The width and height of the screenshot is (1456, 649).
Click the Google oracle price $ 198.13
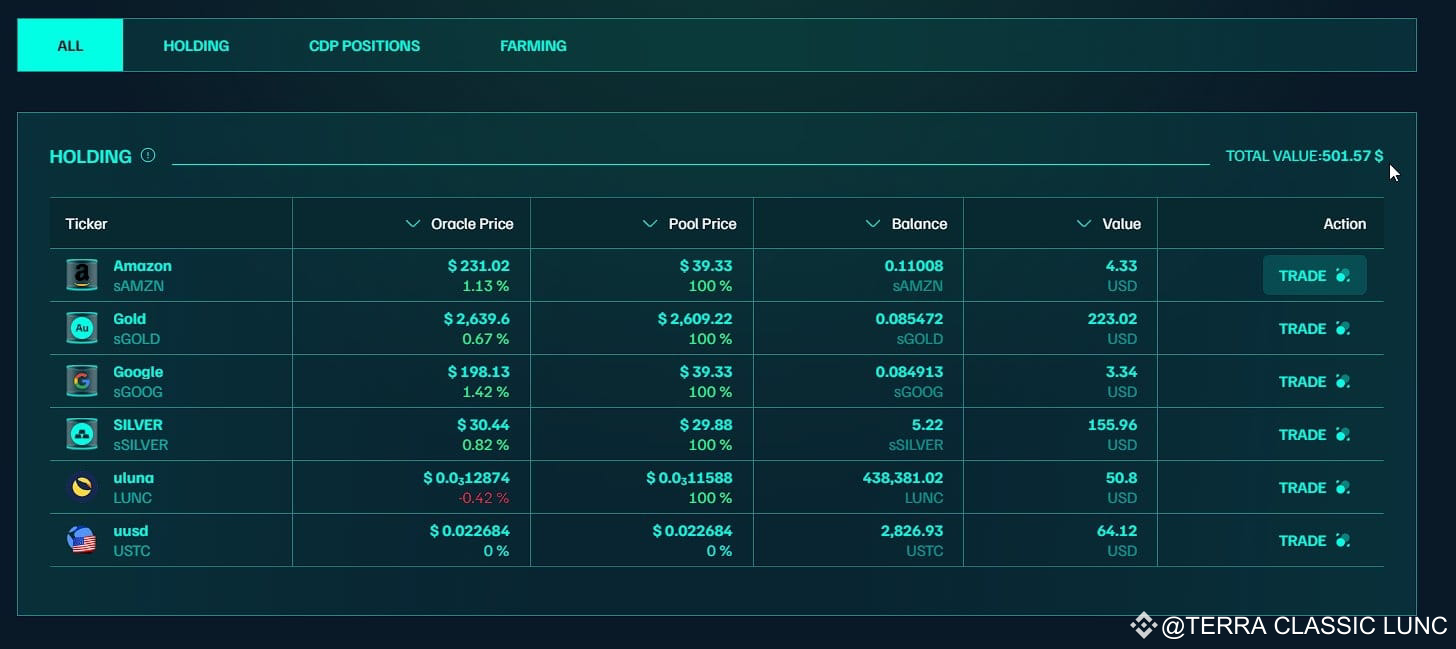click(478, 372)
